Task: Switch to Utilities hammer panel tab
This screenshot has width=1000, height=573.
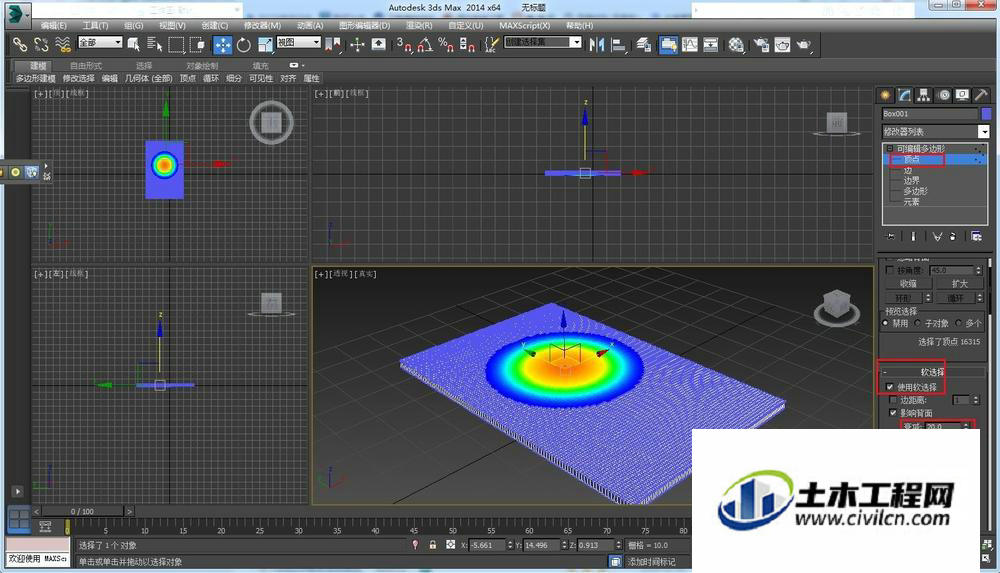Action: (x=982, y=95)
